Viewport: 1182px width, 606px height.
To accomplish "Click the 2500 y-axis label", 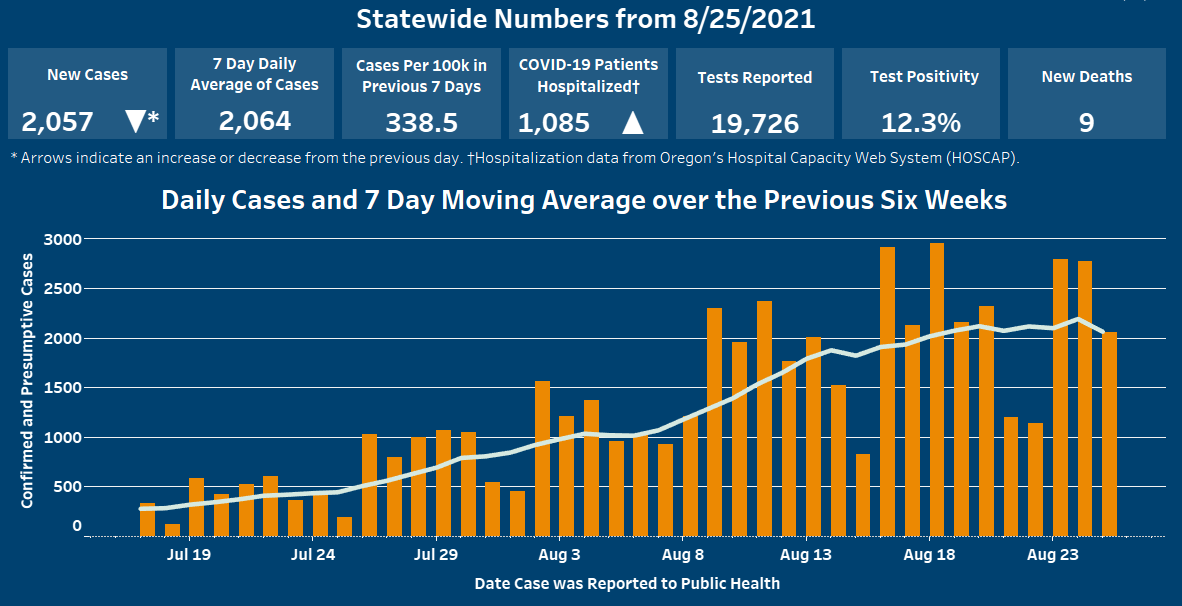I will [63, 289].
